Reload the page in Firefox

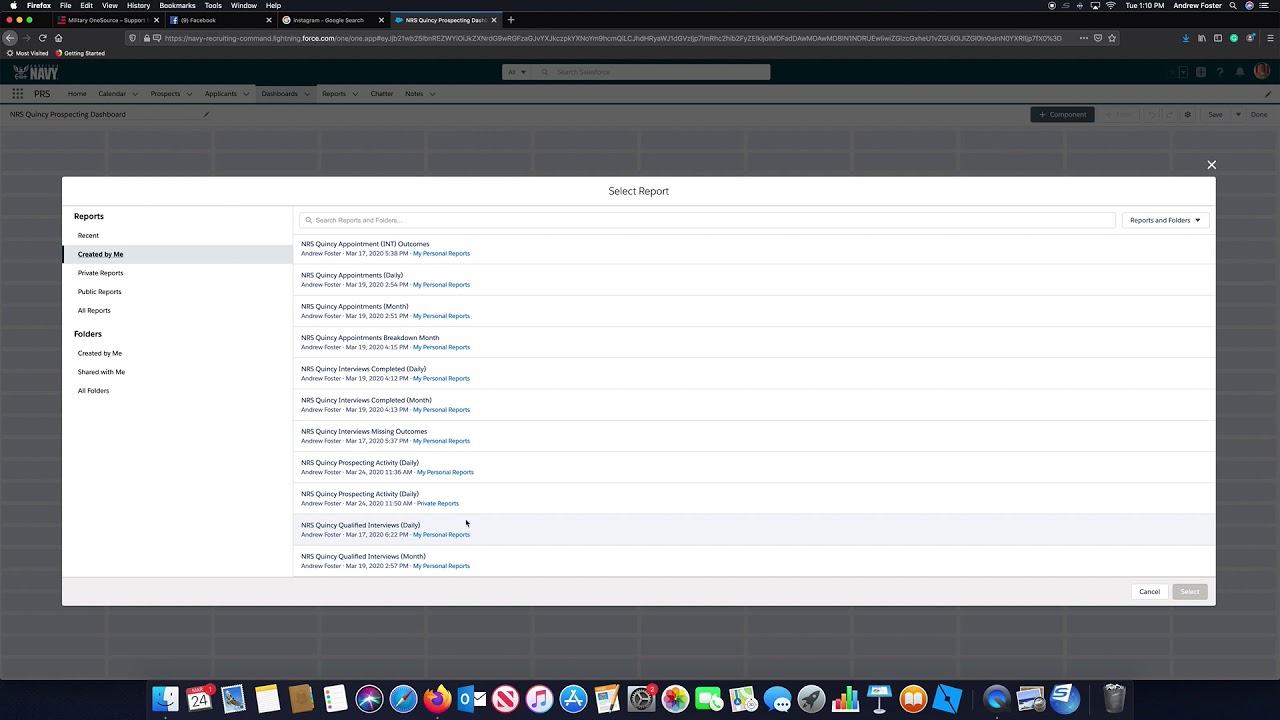click(42, 38)
